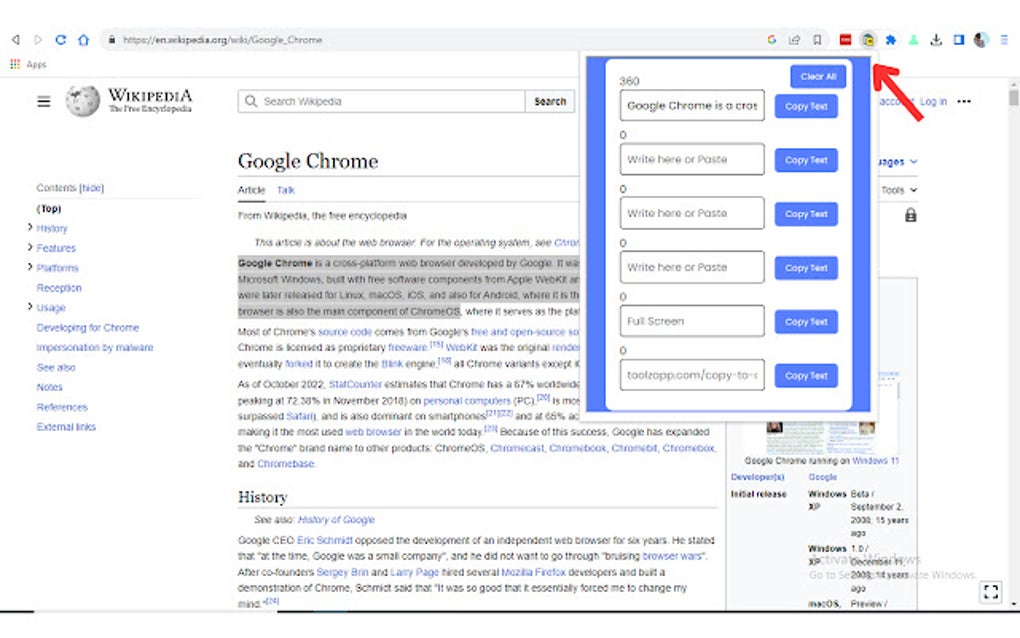Click the first Copy Text button
The height and width of the screenshot is (638, 1020).
805,105
